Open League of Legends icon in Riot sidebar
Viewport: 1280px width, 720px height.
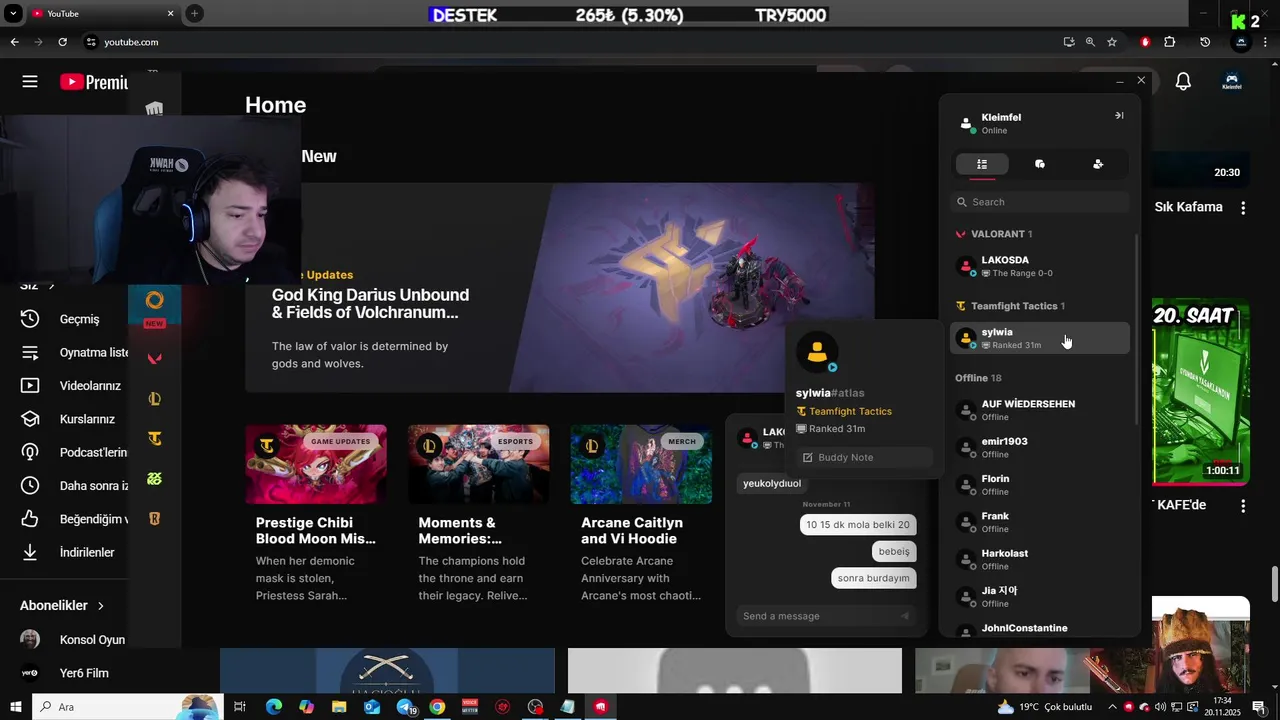(x=154, y=399)
